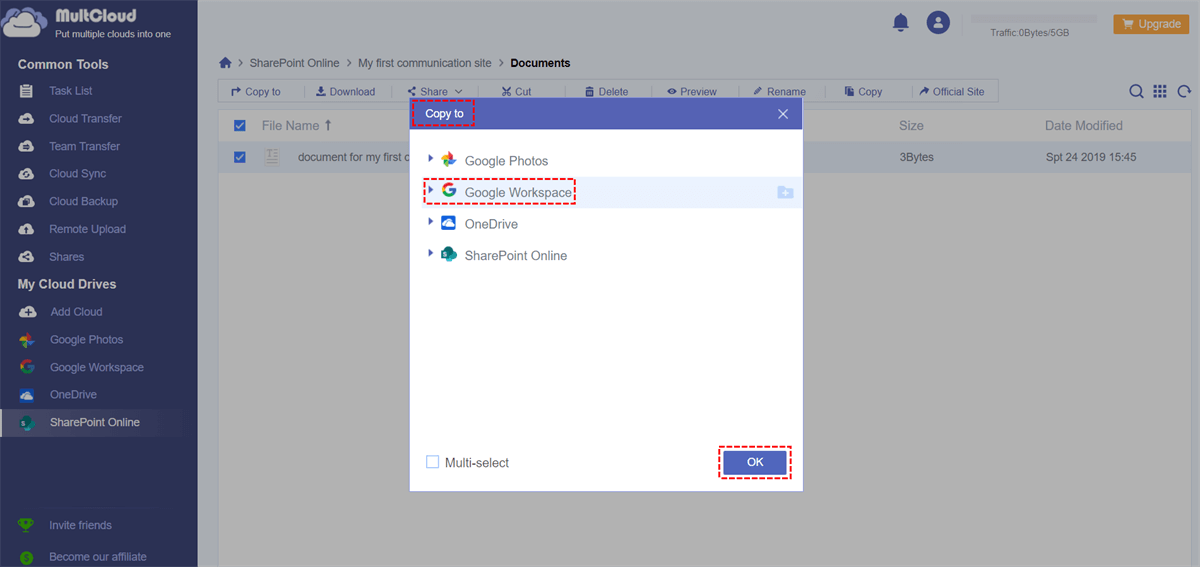This screenshot has height=567, width=1200.
Task: Click the Cloud Transfer icon
Action: [27, 118]
